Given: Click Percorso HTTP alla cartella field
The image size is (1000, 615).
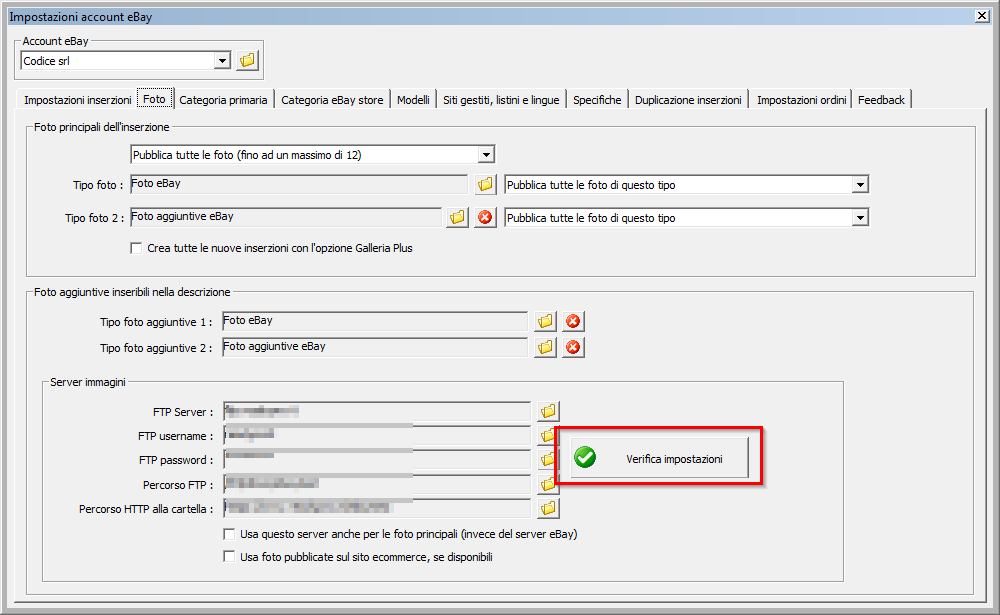Looking at the screenshot, I should [377, 508].
